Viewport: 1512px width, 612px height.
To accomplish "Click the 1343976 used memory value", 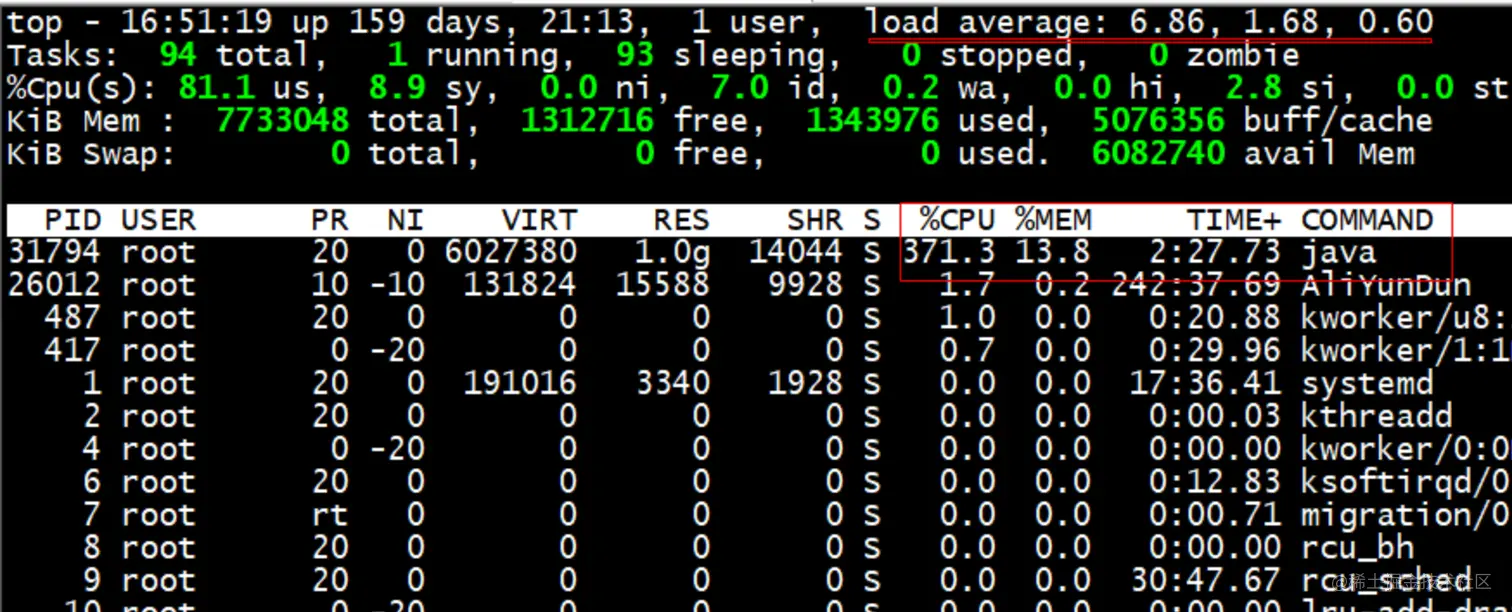I will point(873,122).
